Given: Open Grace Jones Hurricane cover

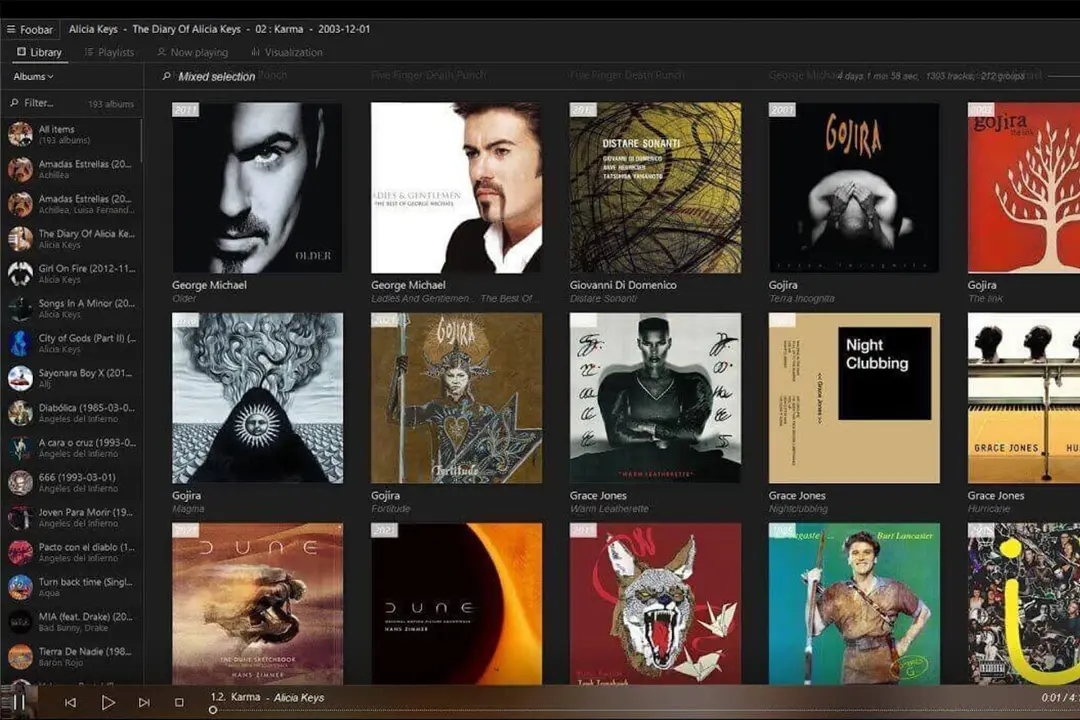Looking at the screenshot, I should point(1024,398).
